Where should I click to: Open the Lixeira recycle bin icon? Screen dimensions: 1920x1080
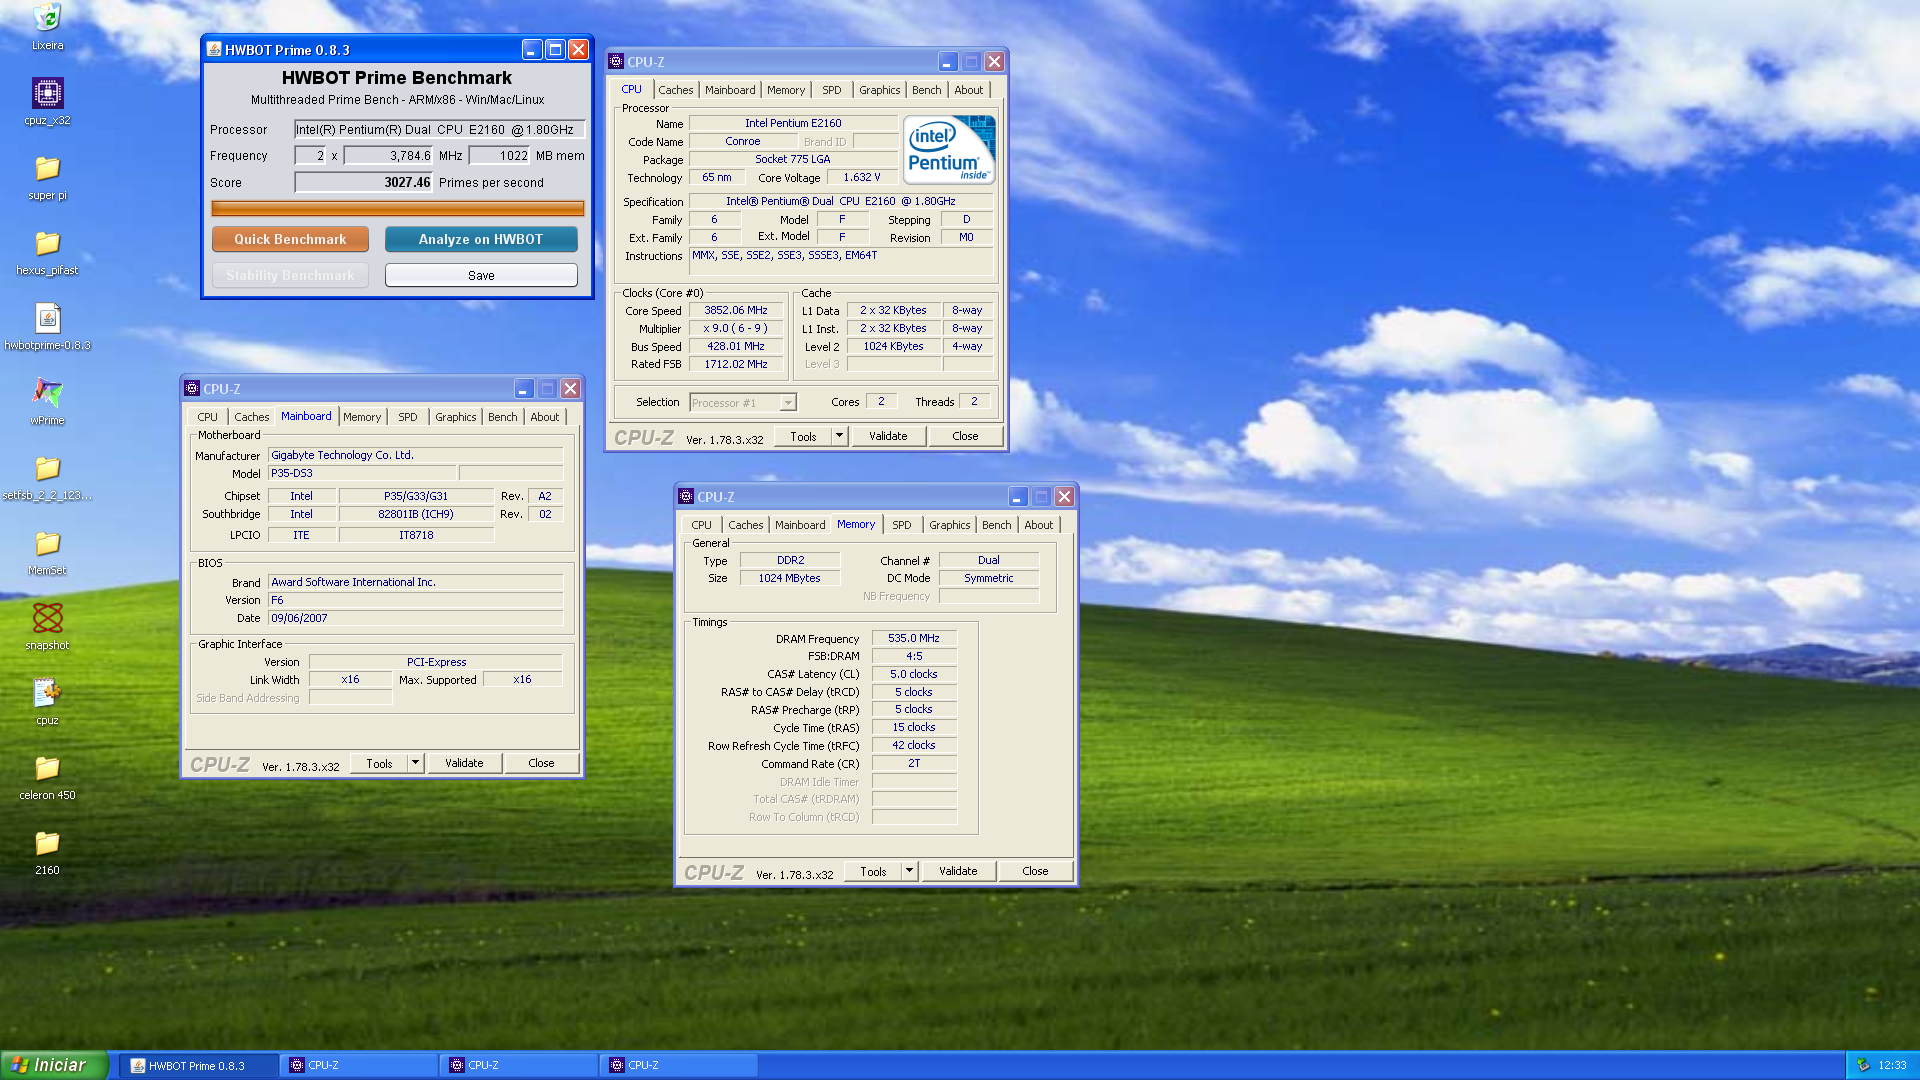(47, 18)
